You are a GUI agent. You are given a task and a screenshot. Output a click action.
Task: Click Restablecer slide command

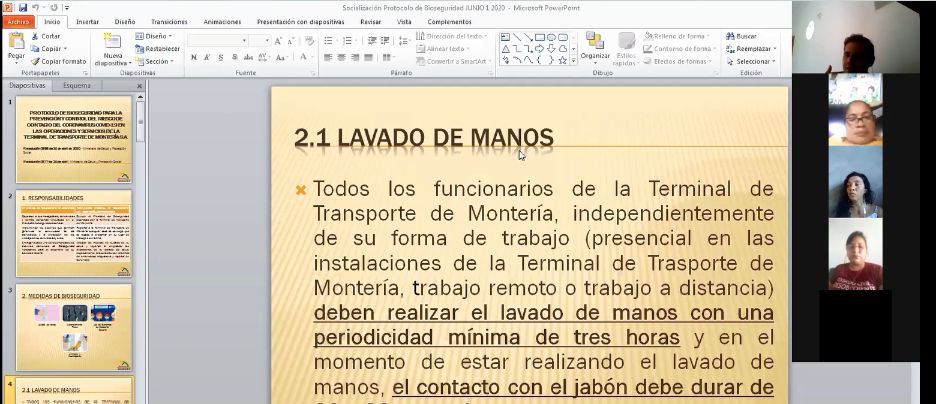tap(158, 48)
